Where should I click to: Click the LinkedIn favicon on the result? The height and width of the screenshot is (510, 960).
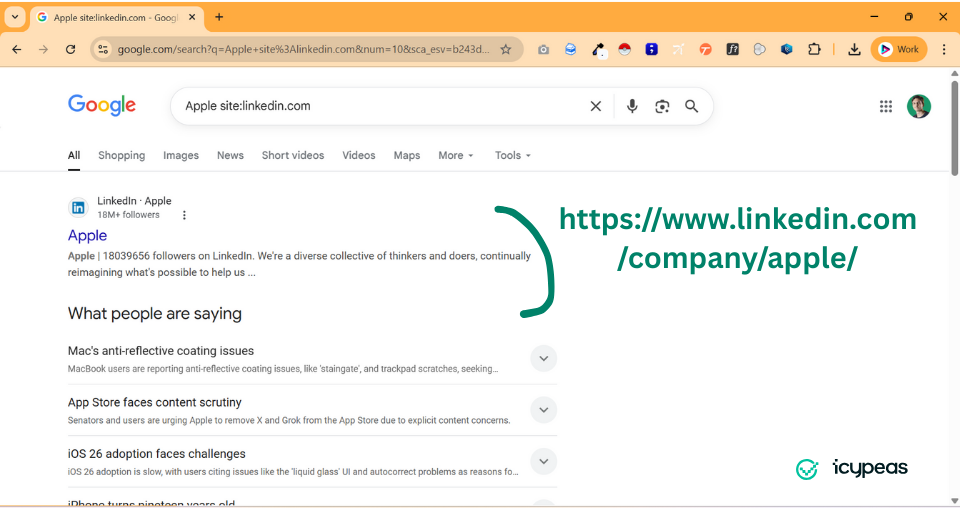click(x=78, y=208)
